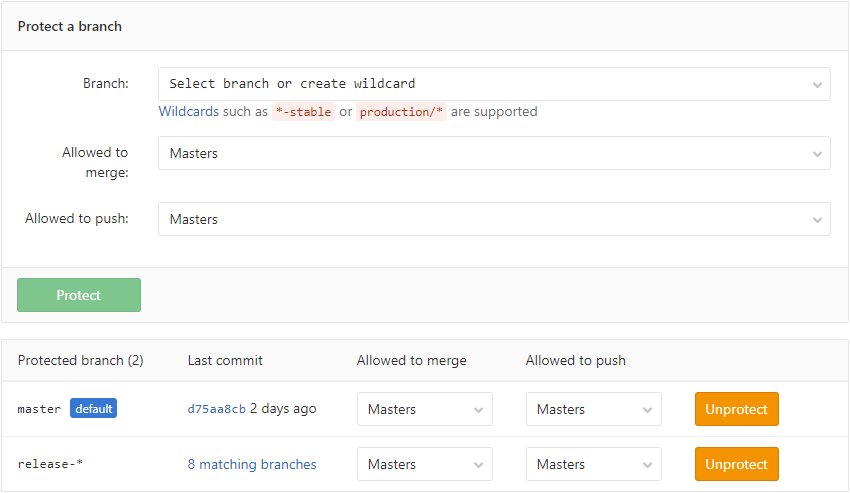Viewport: 850px width, 493px height.
Task: Click the release-* wildcard branch name
Action: pyautogui.click(x=50, y=464)
